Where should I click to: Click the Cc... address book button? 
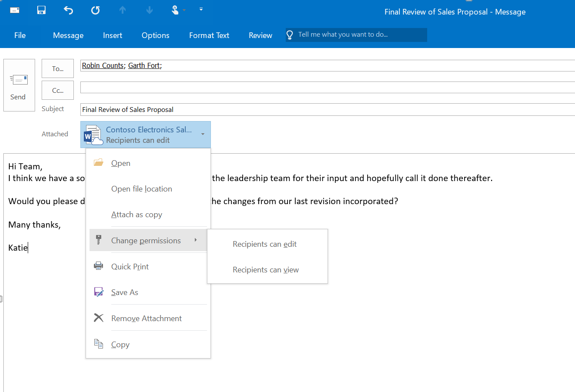[x=58, y=90]
